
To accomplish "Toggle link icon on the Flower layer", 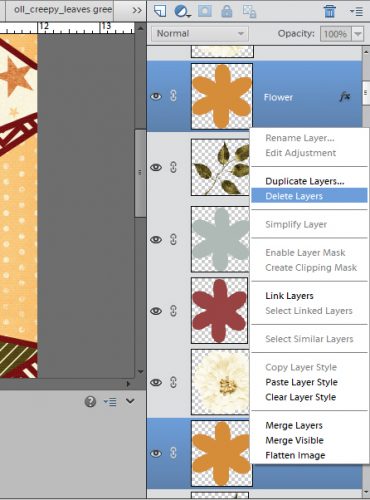I will pos(173,96).
